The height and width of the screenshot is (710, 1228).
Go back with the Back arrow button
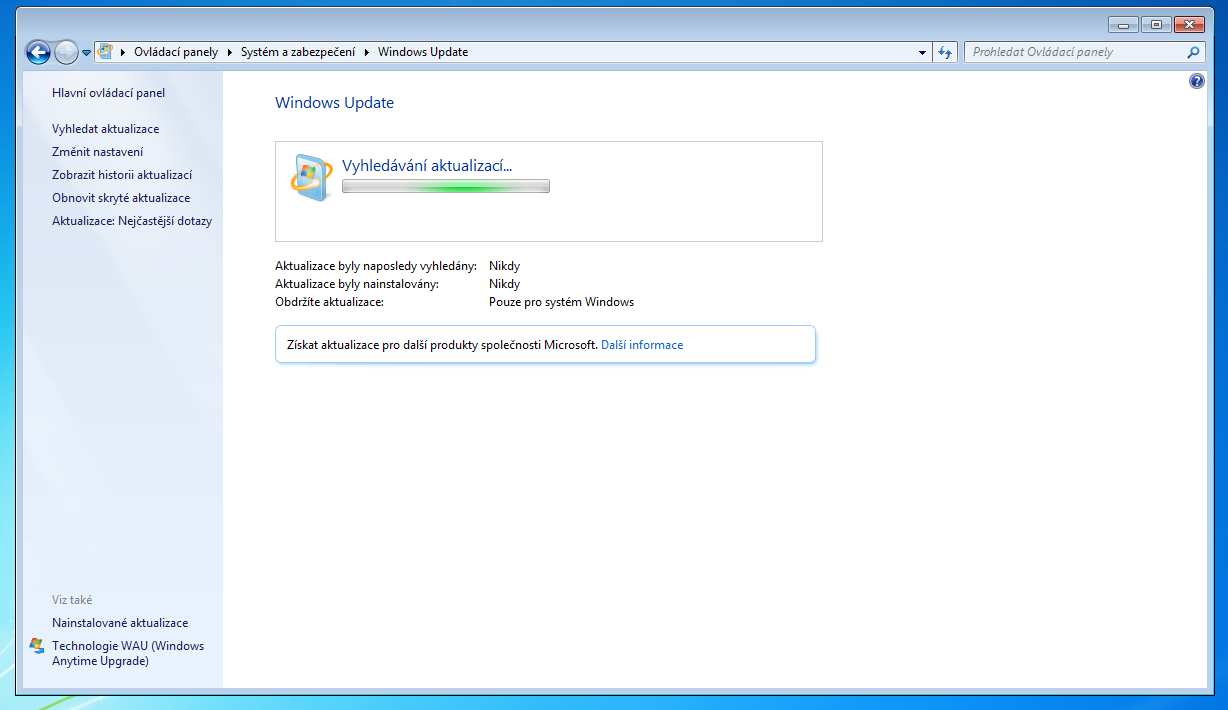pos(38,52)
